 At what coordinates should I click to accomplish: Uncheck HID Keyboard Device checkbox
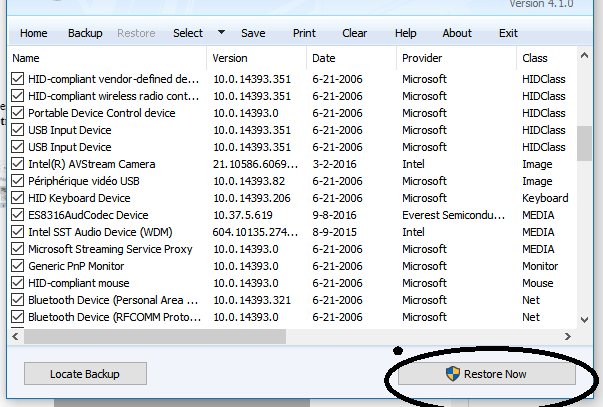click(x=17, y=198)
